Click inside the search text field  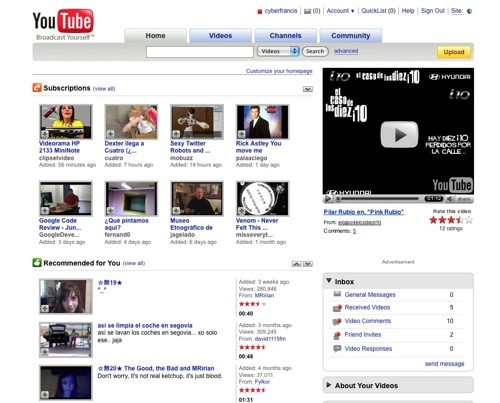click(x=200, y=52)
